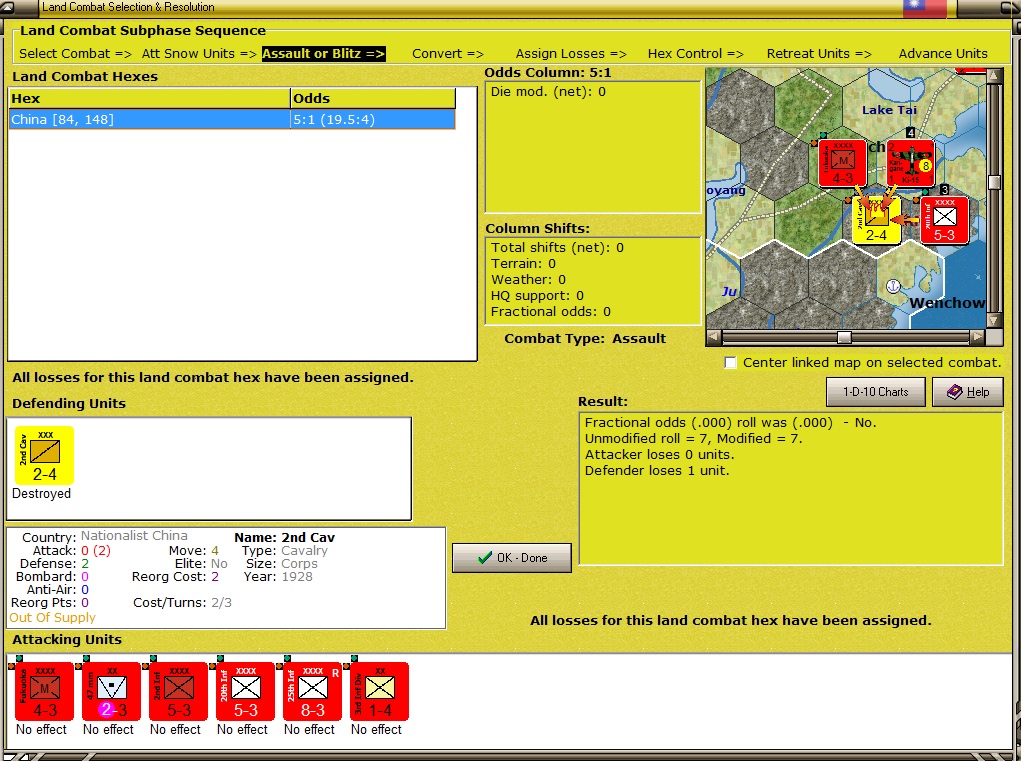This screenshot has width=1021, height=761.
Task: Select the 47 mm 2-3 attacking unit counter
Action: [112, 691]
